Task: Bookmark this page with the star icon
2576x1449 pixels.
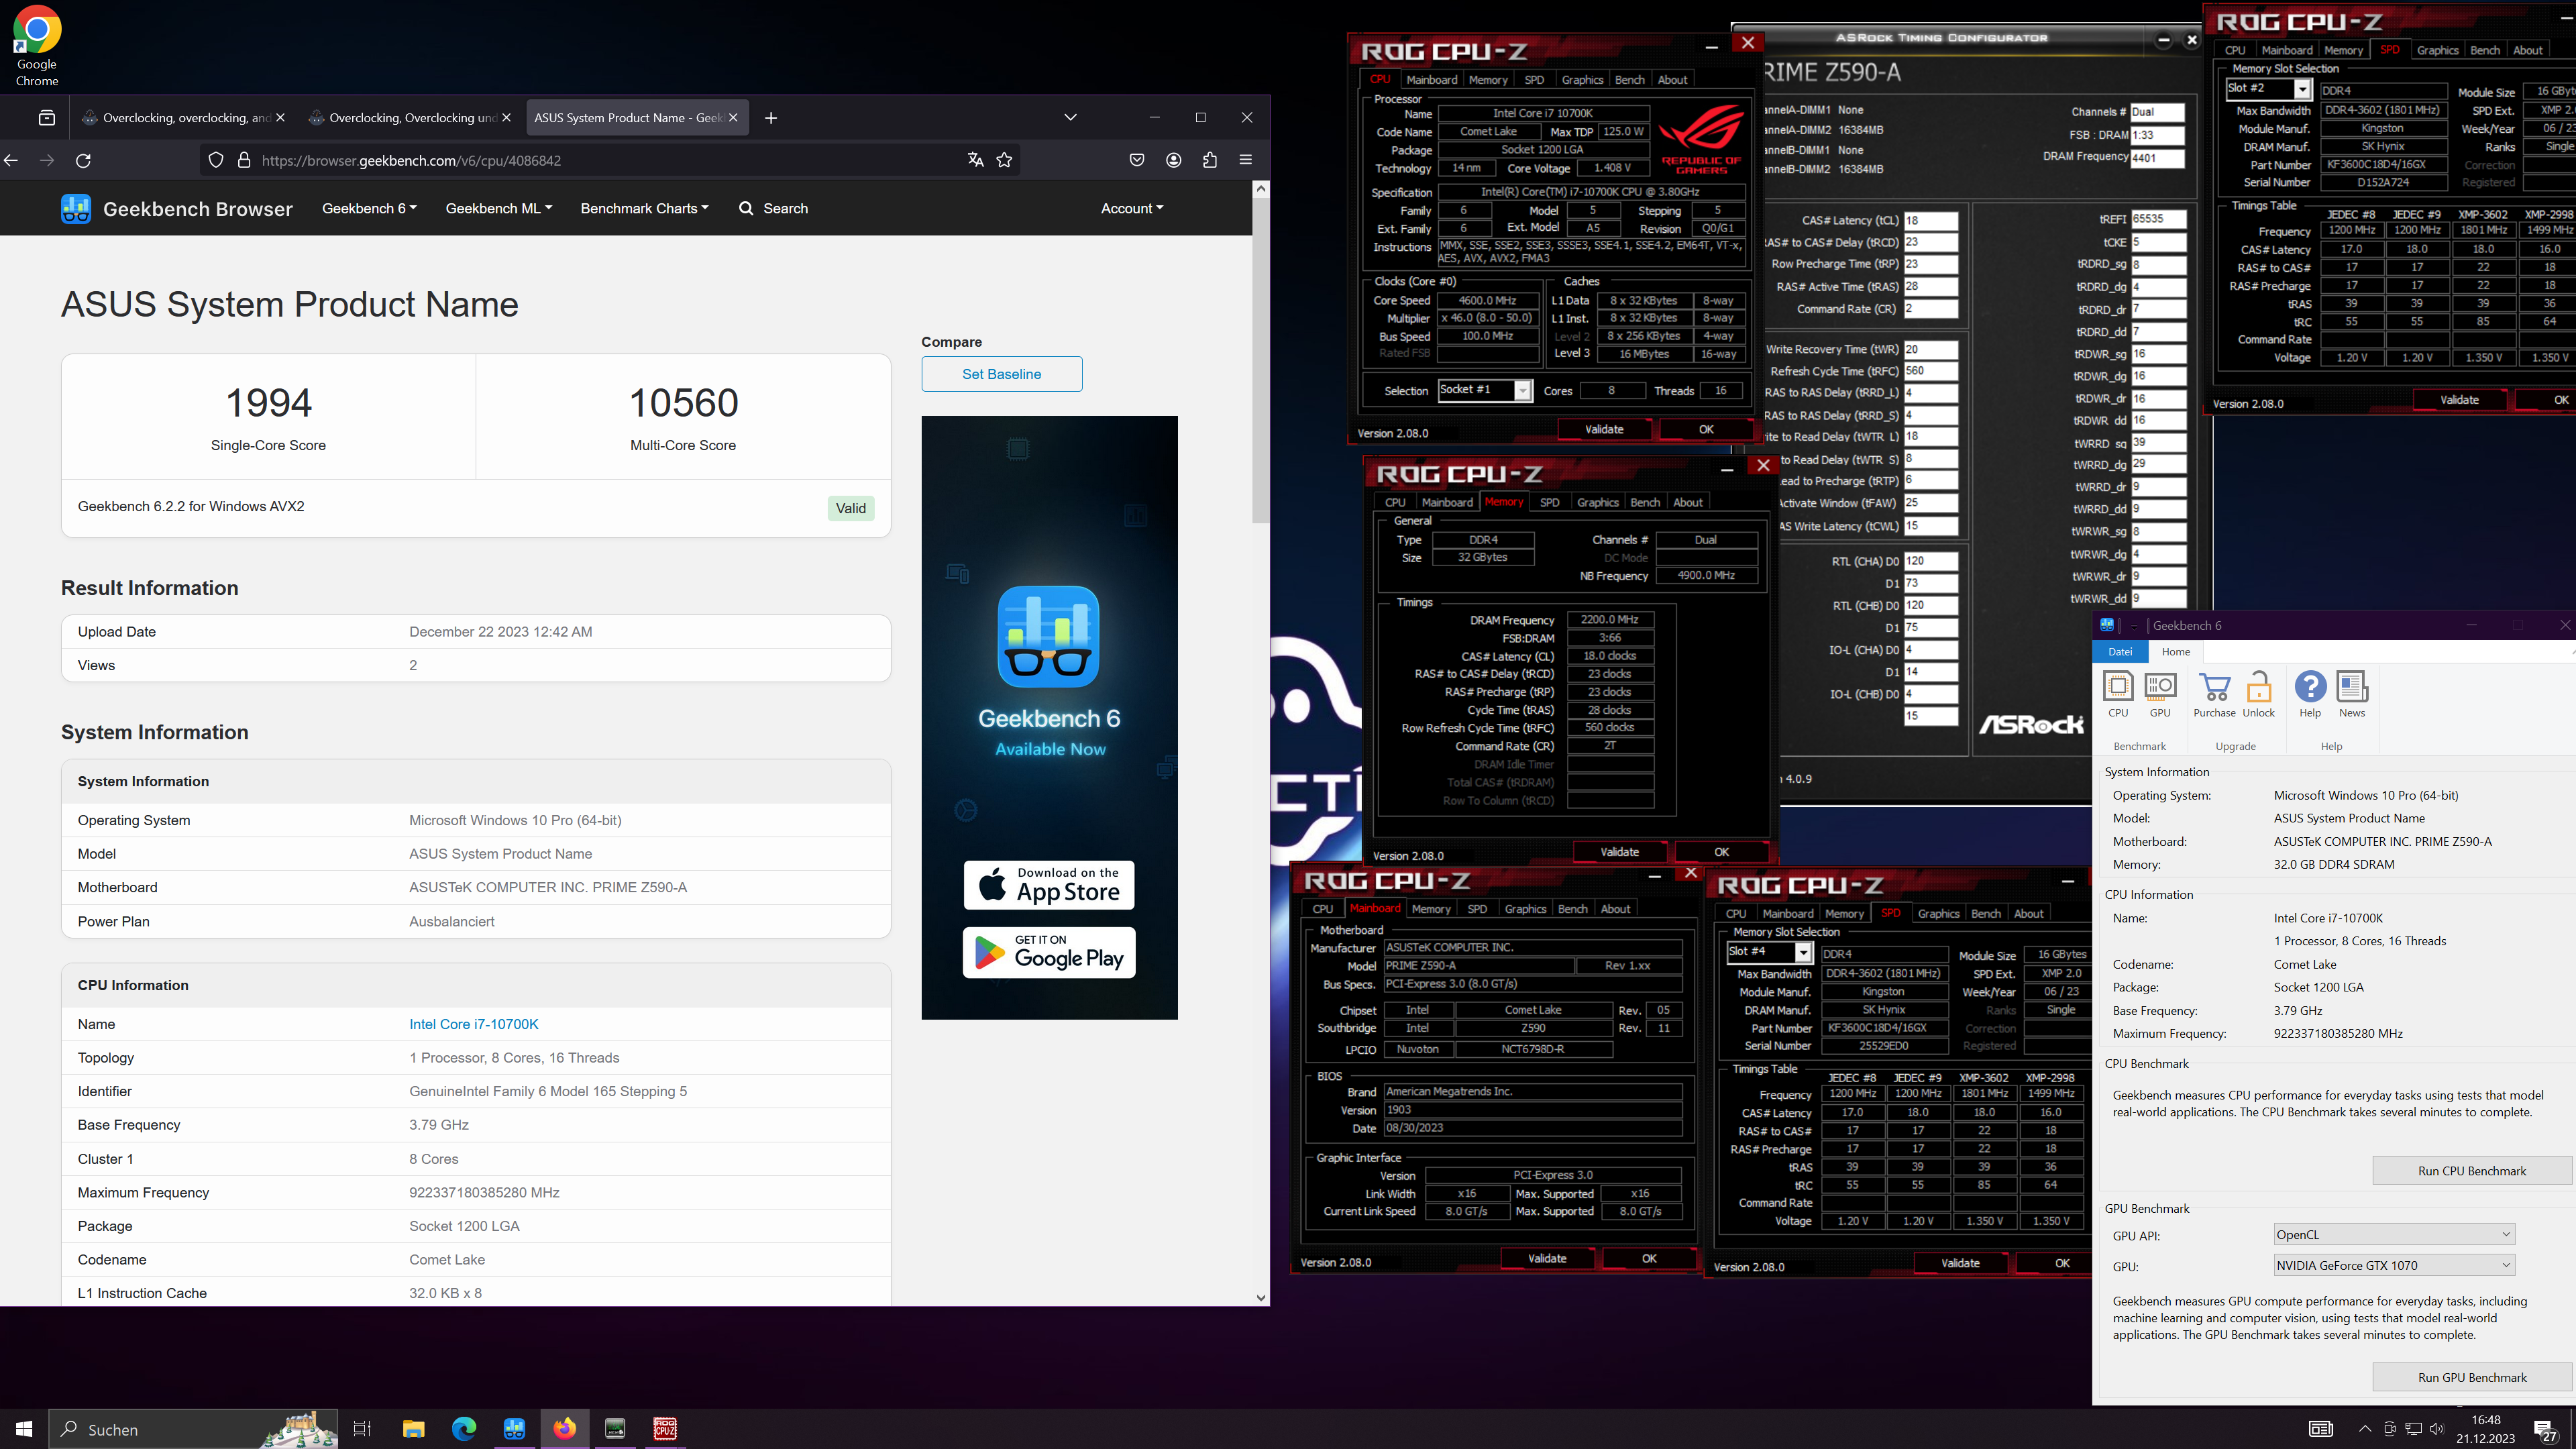Action: pos(1004,160)
